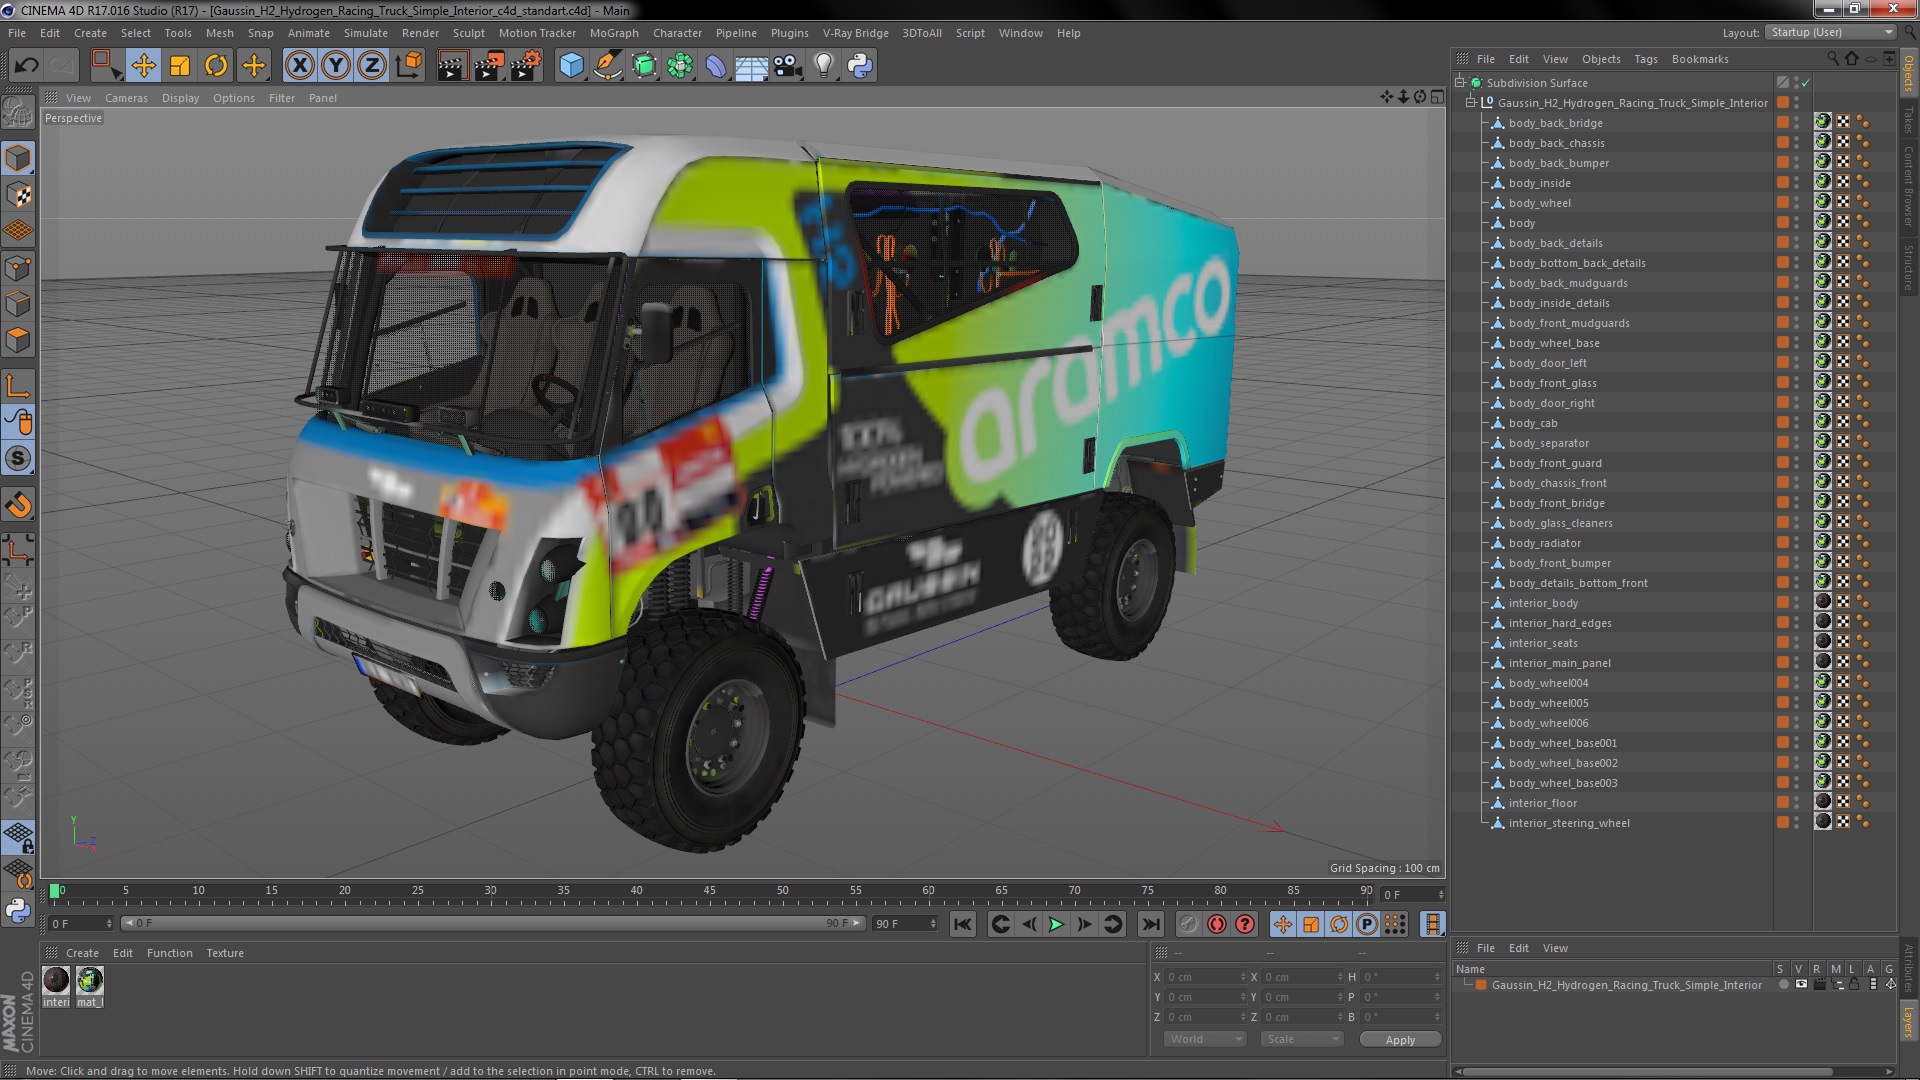
Task: Open the Object Manager Tags menu
Action: [x=1645, y=59]
